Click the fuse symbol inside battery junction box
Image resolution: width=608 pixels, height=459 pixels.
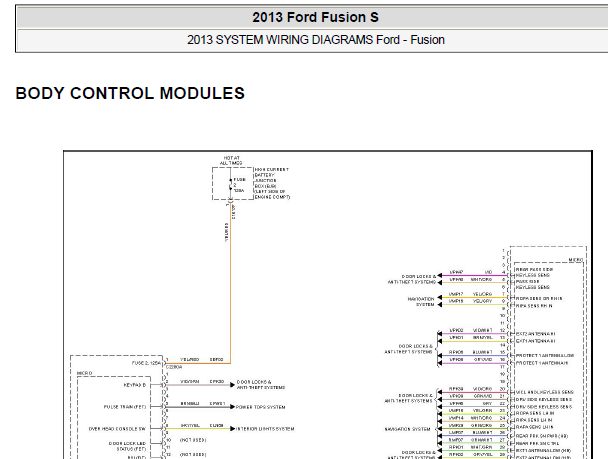point(231,185)
